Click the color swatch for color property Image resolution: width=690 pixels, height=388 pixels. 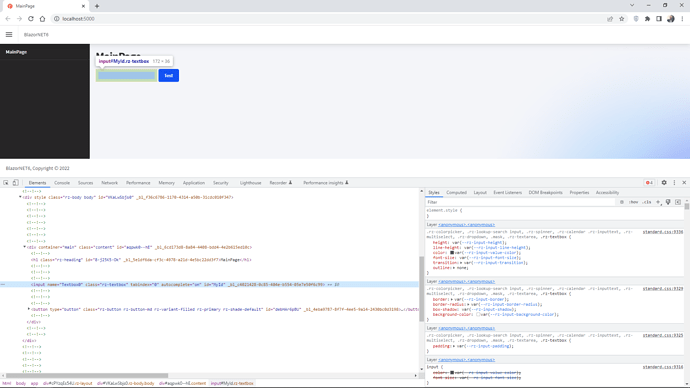click(452, 253)
